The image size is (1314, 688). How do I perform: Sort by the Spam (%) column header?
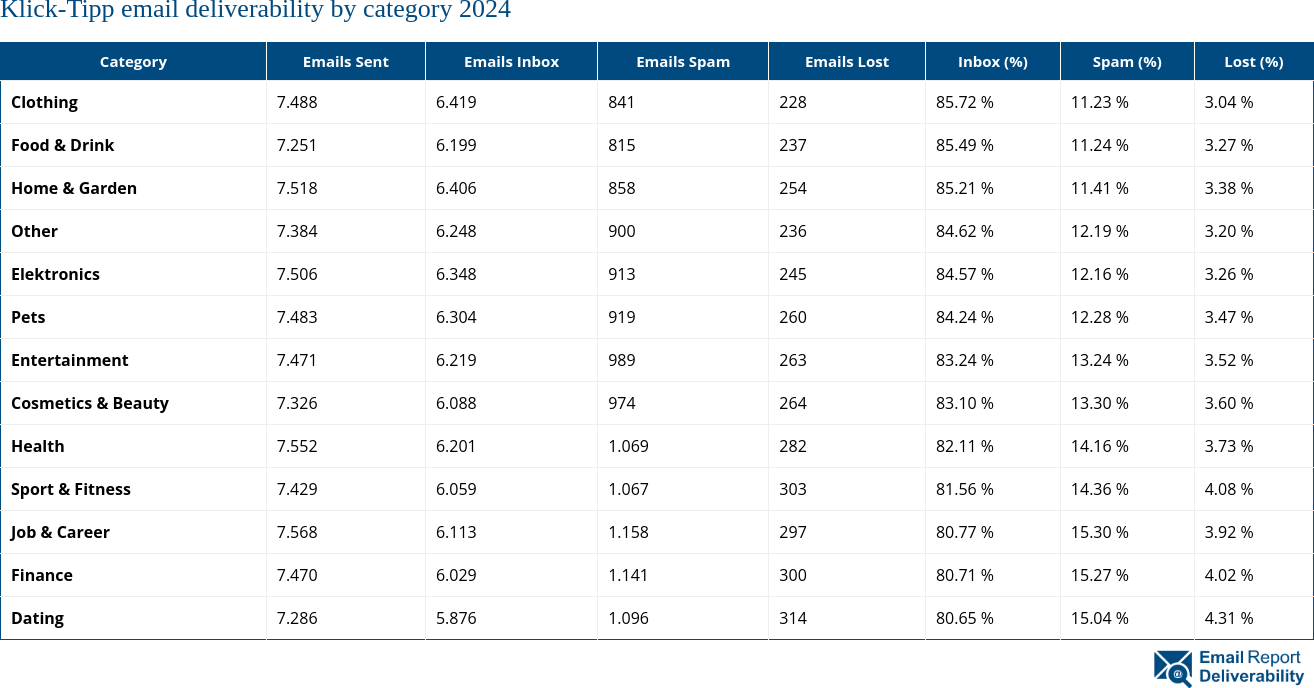pyautogui.click(x=1127, y=61)
